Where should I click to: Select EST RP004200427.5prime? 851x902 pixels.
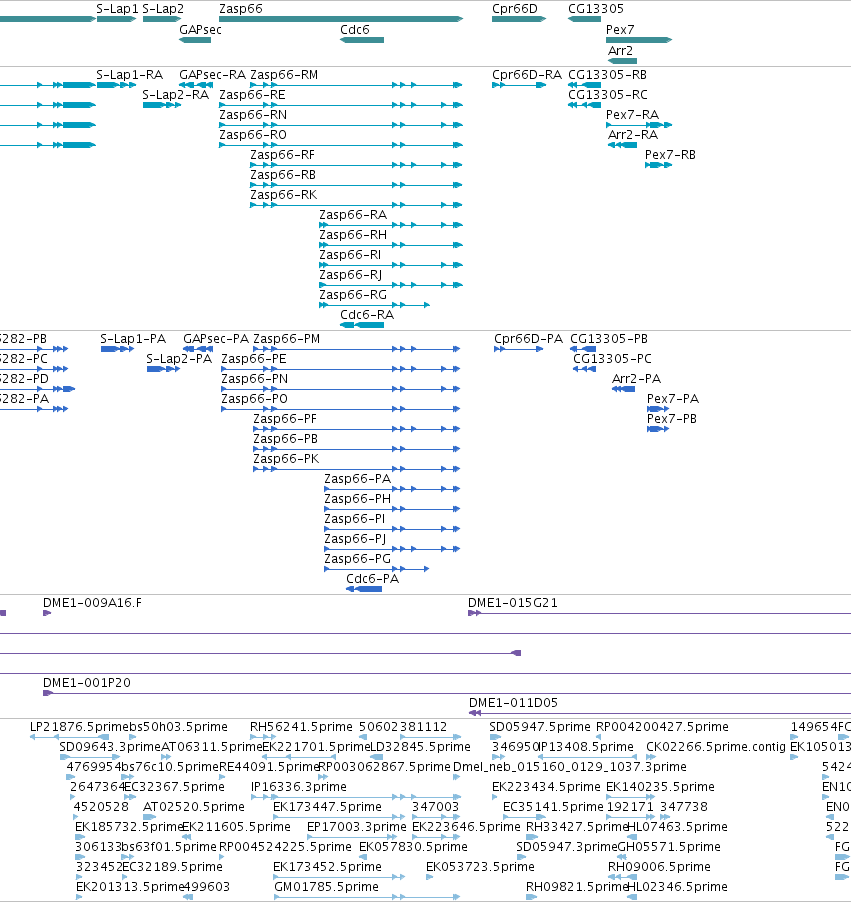pyautogui.click(x=598, y=737)
